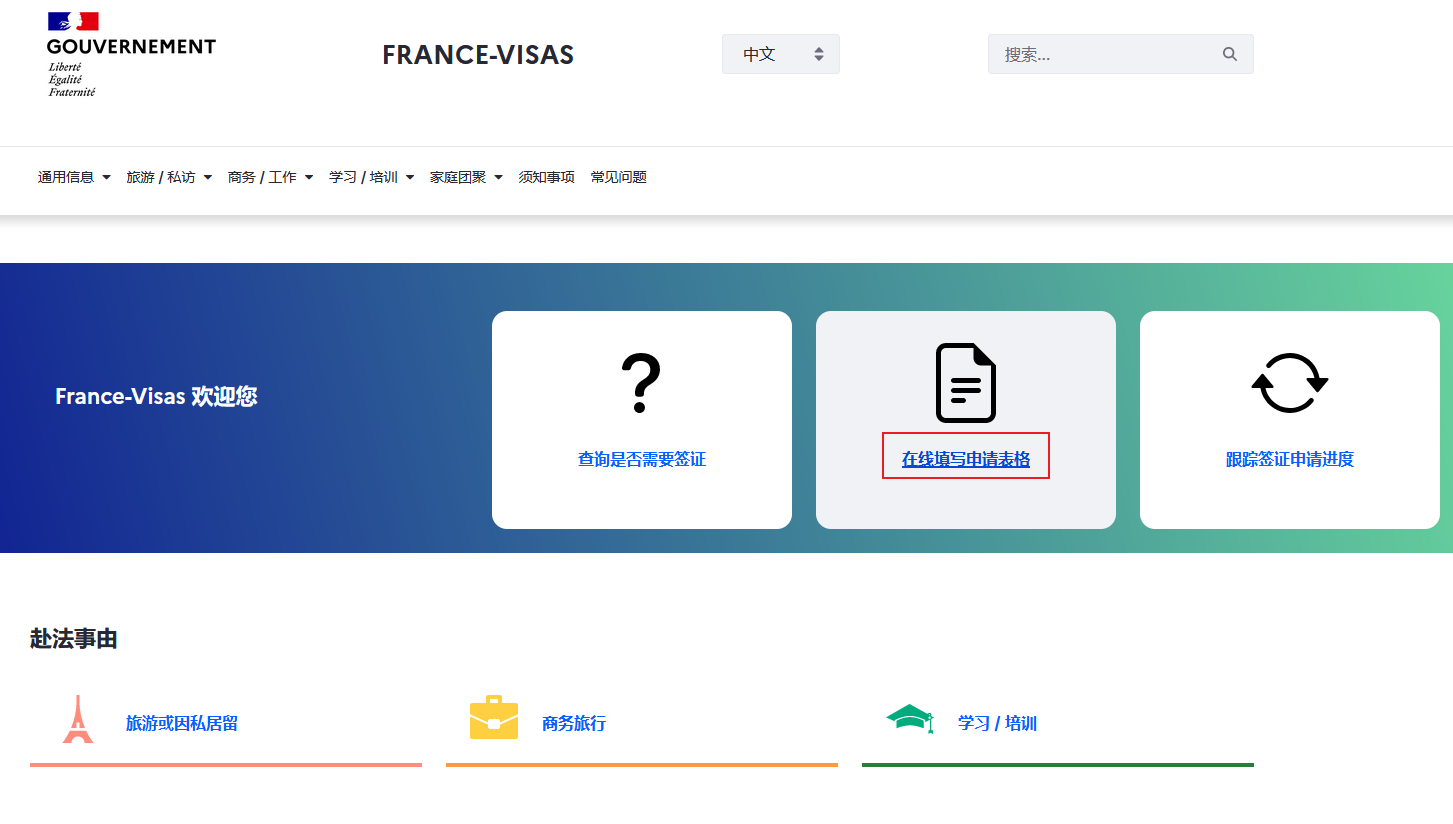1453x824 pixels.
Task: Expand the 学习 / 培训 navigation menu
Action: tap(371, 177)
